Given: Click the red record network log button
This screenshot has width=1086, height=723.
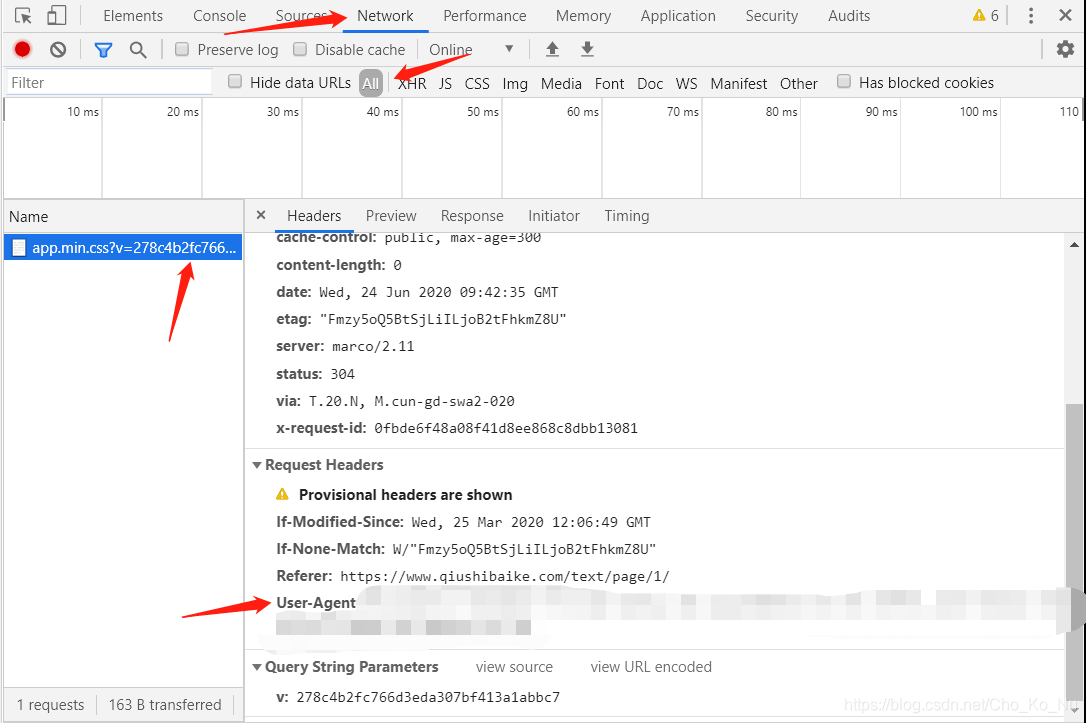Looking at the screenshot, I should pos(22,49).
